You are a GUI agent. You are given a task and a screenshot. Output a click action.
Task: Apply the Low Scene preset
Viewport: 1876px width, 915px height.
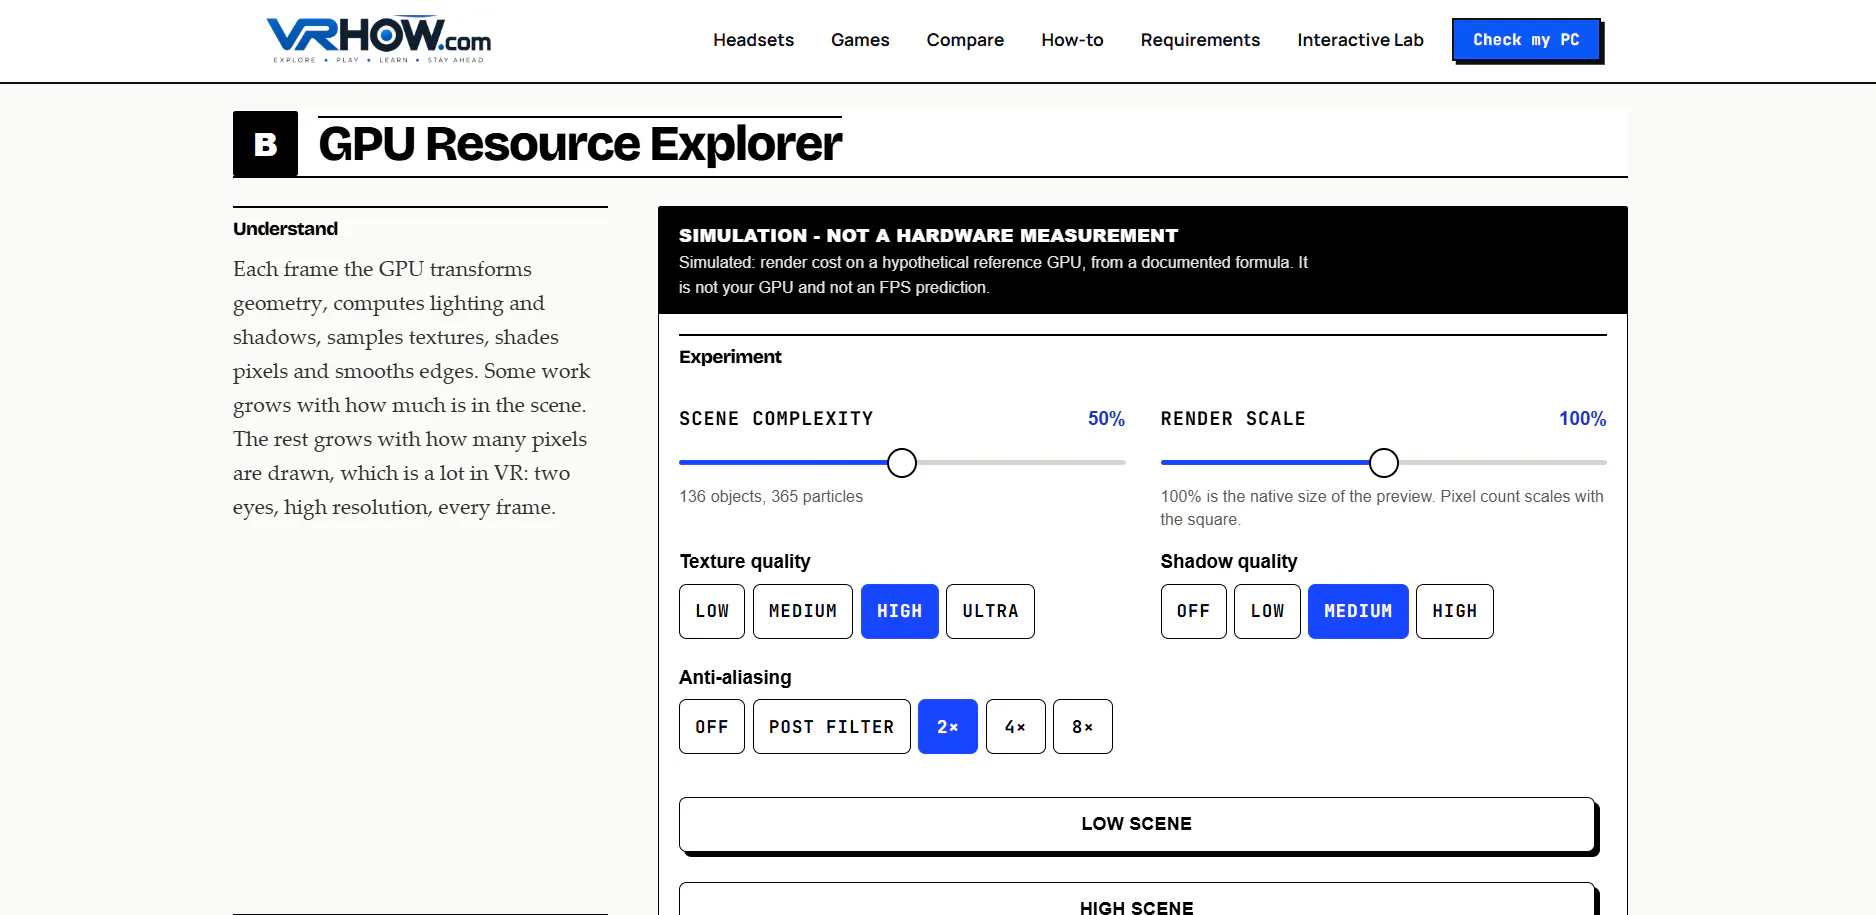1137,824
